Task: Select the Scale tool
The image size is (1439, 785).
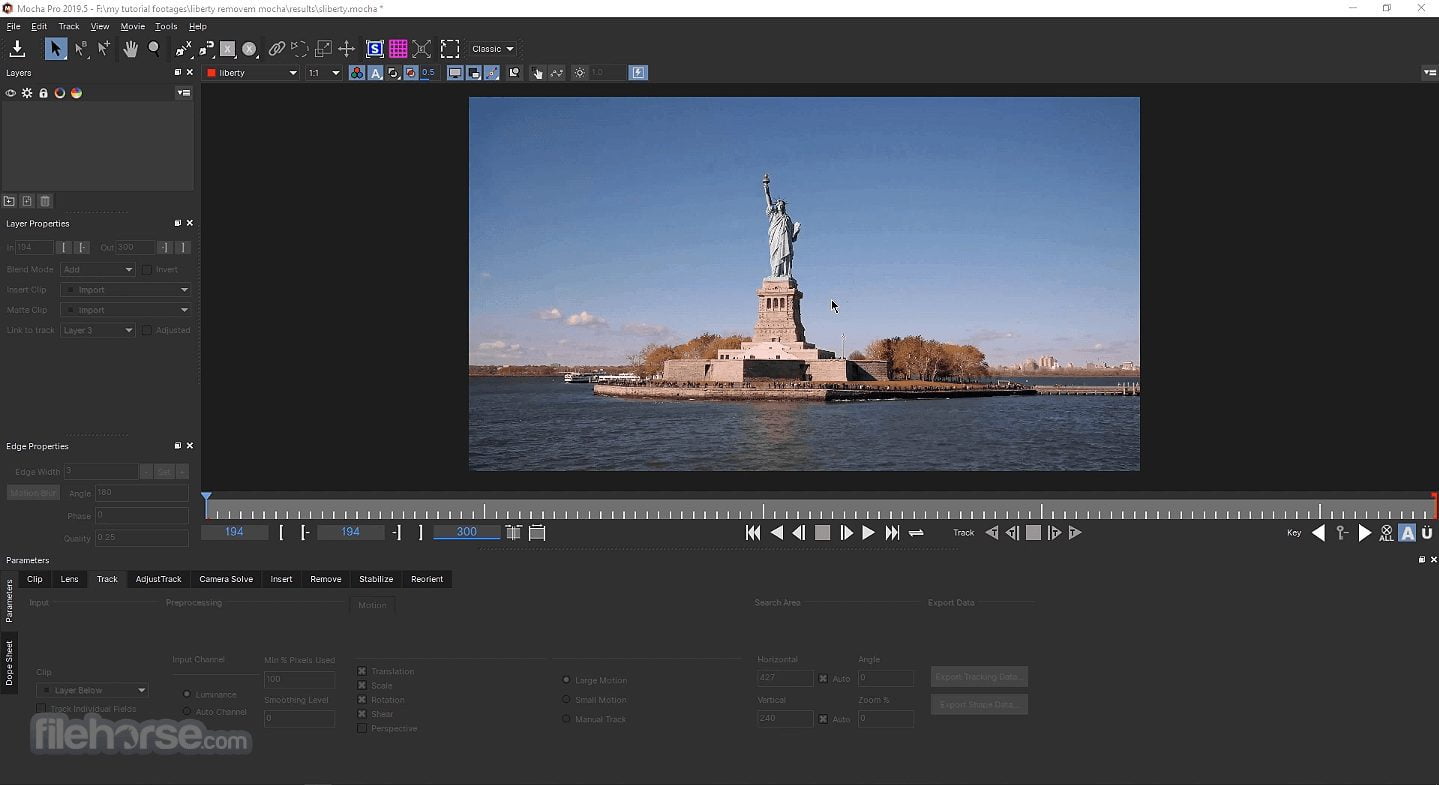Action: click(323, 49)
